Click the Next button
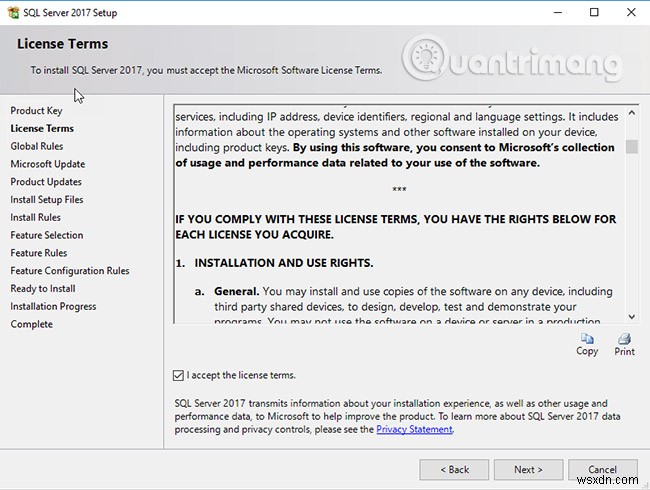 click(x=529, y=470)
